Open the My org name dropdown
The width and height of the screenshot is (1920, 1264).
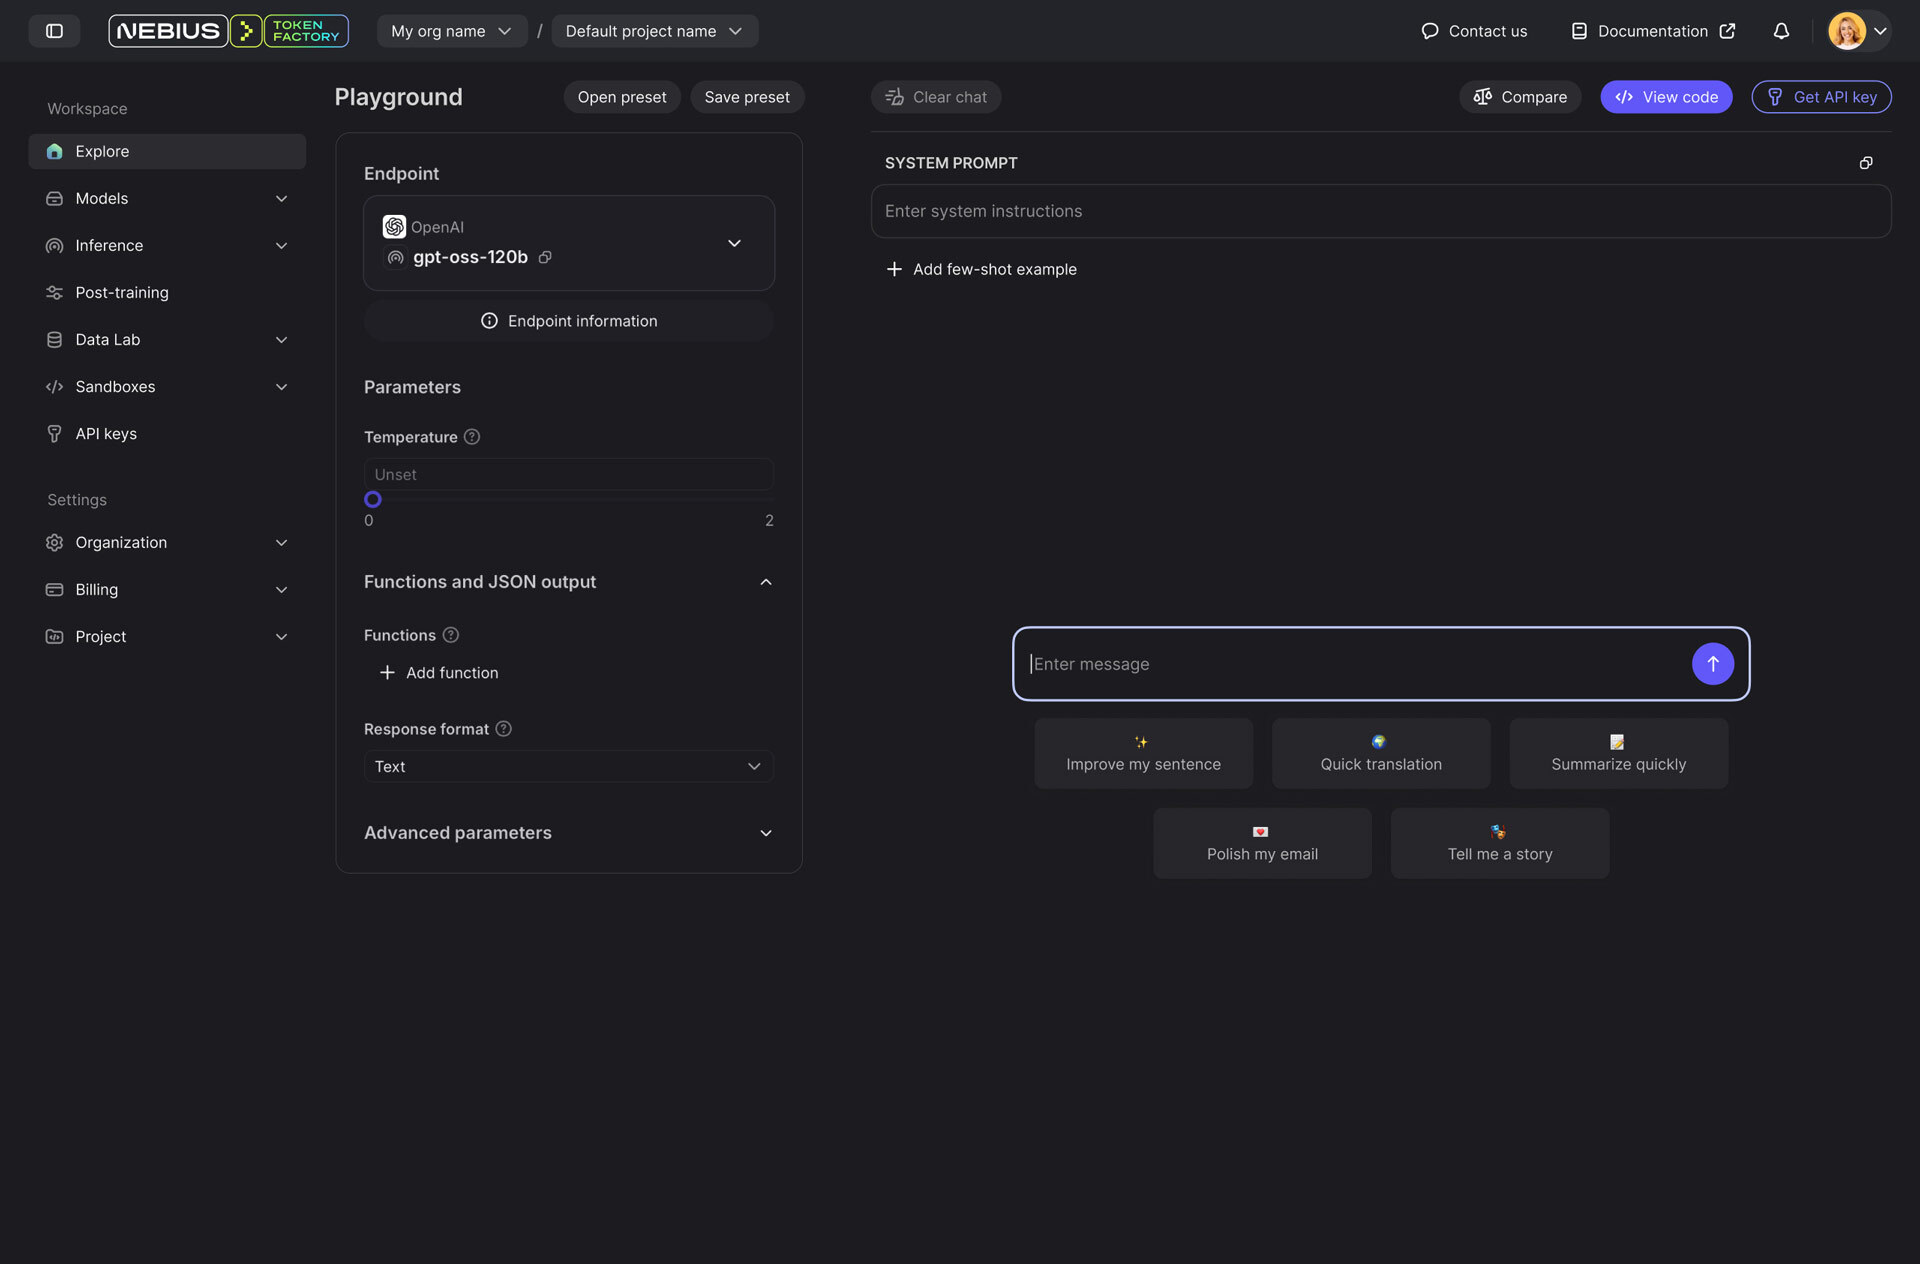(452, 31)
